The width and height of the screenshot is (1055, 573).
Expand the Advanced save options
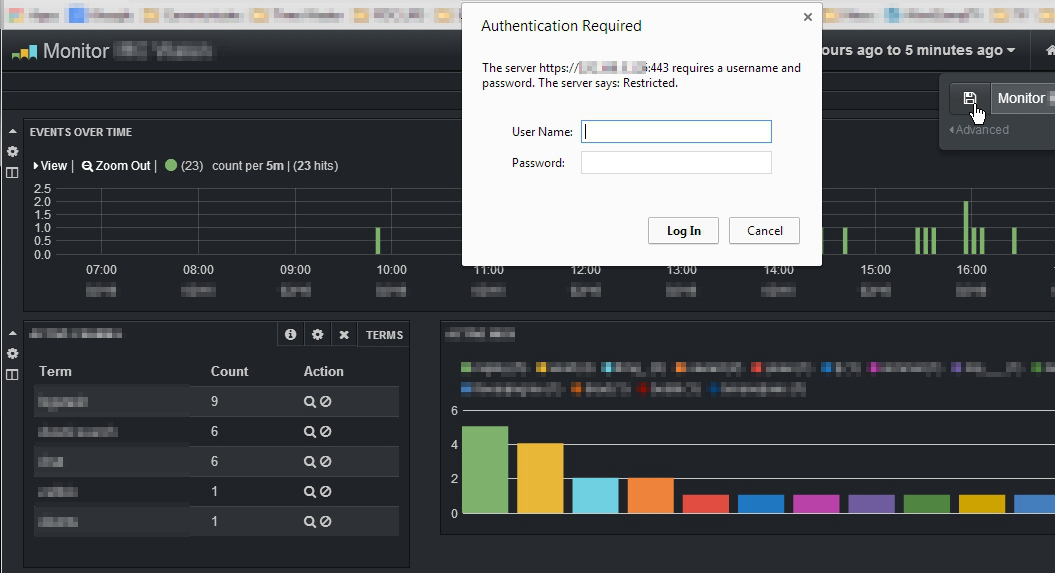click(x=979, y=130)
